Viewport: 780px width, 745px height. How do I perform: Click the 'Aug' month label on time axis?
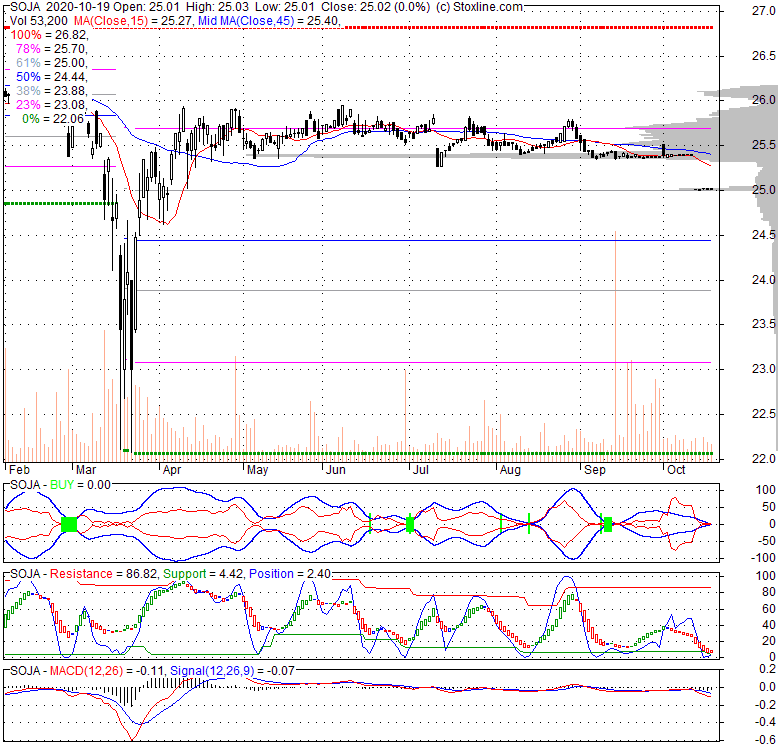[510, 470]
